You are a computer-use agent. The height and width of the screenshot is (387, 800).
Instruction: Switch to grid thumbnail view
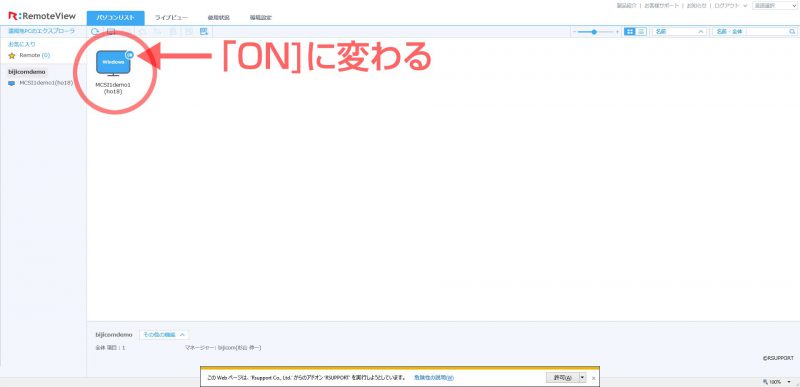(630, 32)
